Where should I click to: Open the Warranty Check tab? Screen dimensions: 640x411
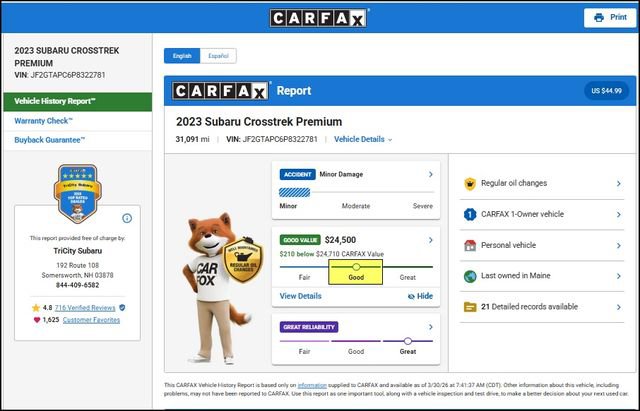coord(46,121)
